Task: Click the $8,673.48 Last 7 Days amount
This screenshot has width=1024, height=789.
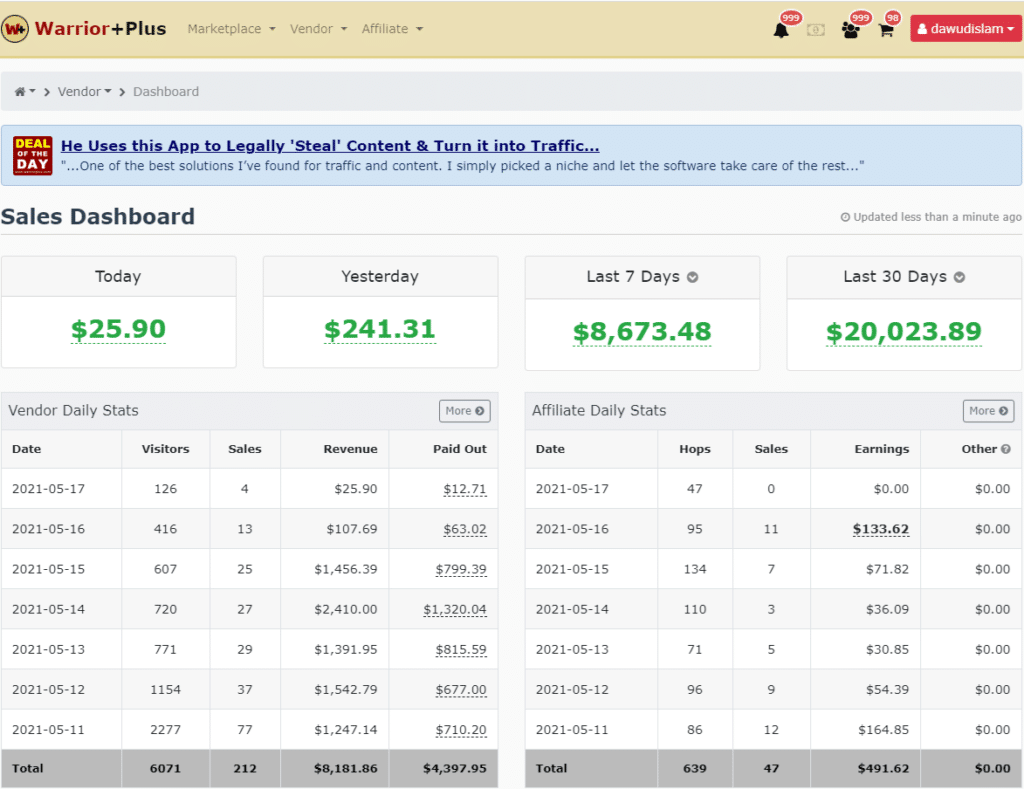Action: (642, 332)
